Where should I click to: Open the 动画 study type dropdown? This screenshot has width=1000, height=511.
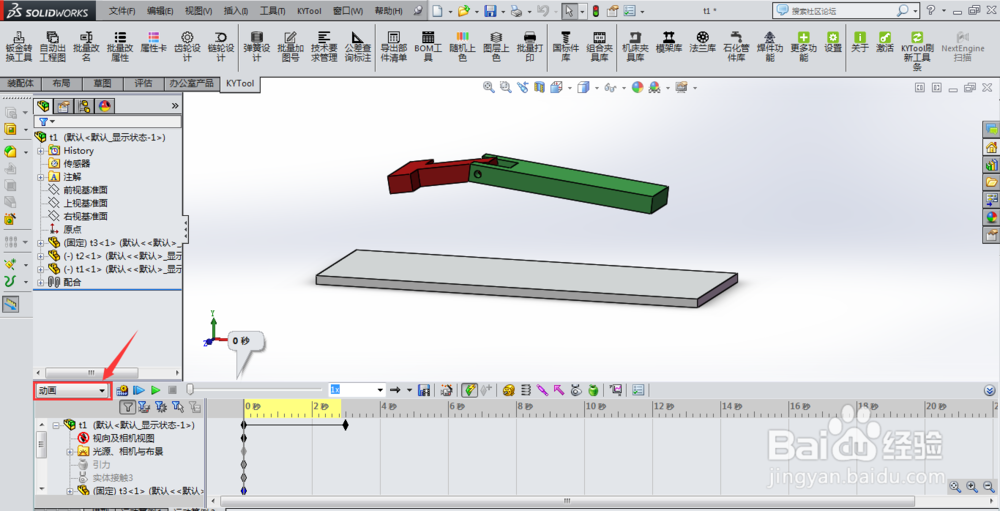click(72, 390)
